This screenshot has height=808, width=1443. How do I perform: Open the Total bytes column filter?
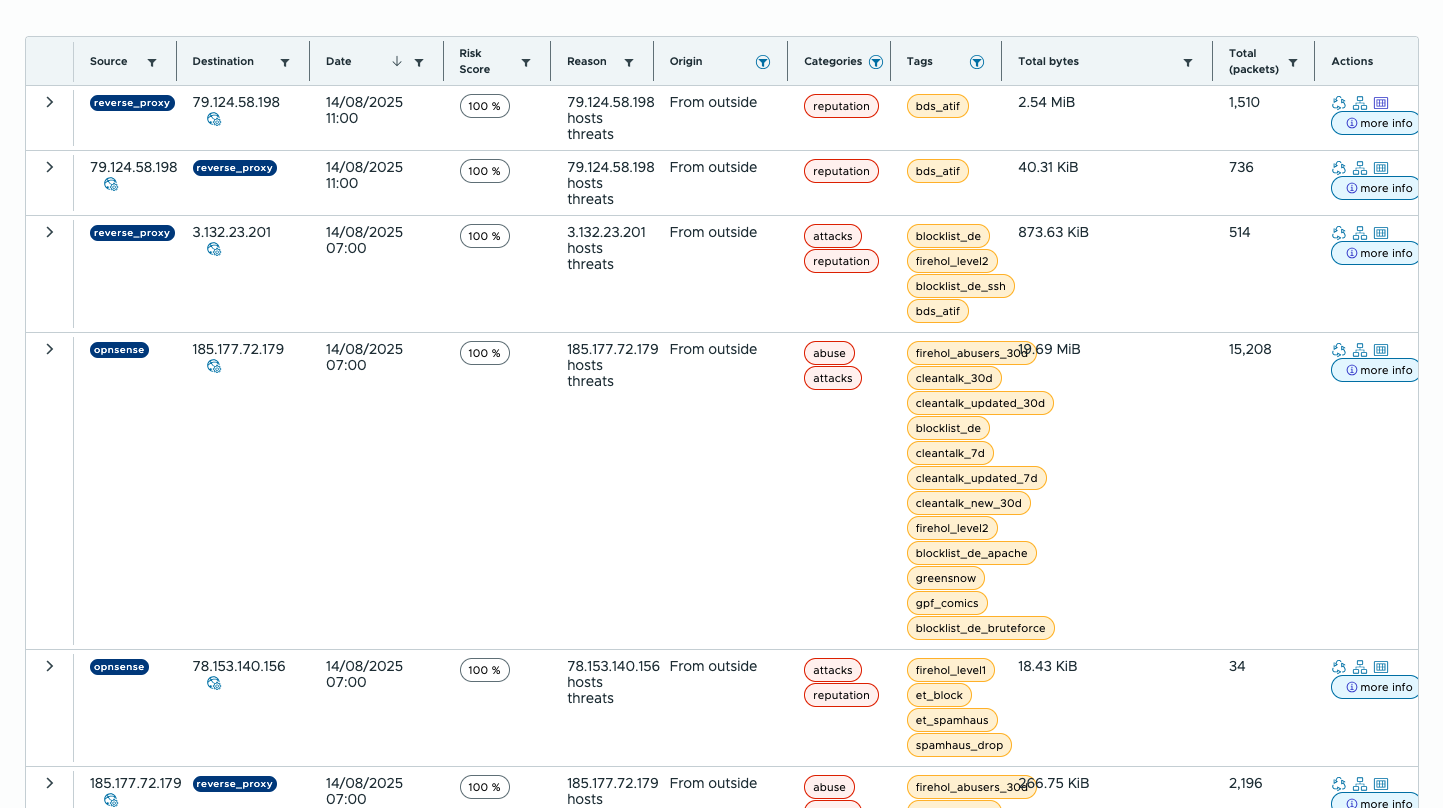click(x=1188, y=62)
